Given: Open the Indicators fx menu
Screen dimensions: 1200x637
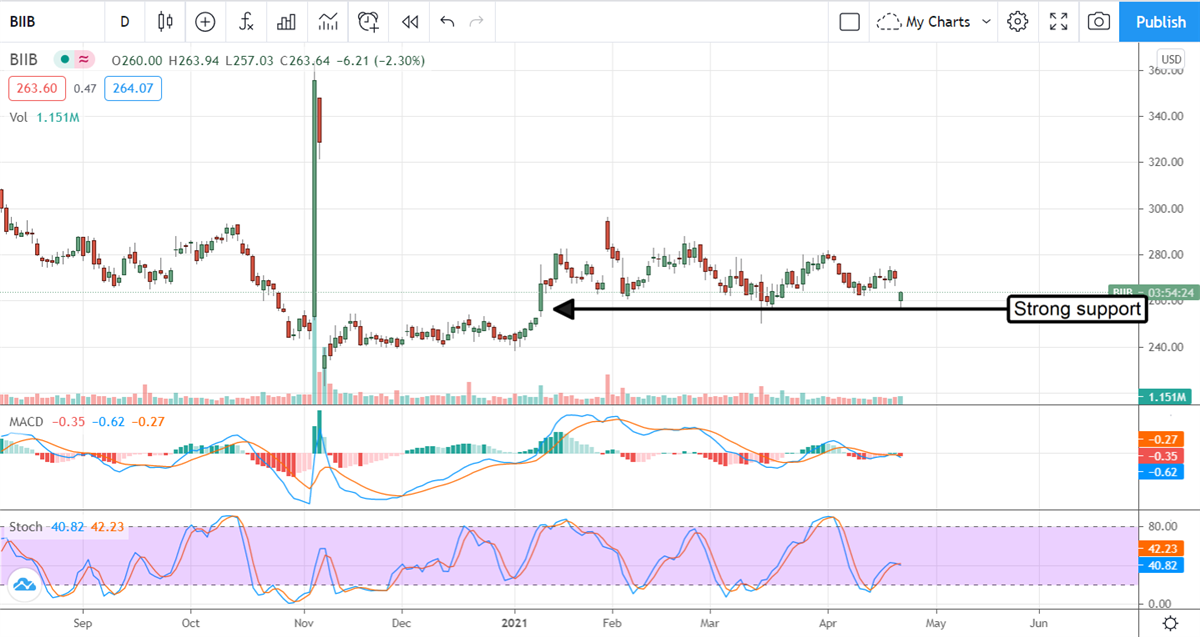Looking at the screenshot, I should pyautogui.click(x=246, y=21).
